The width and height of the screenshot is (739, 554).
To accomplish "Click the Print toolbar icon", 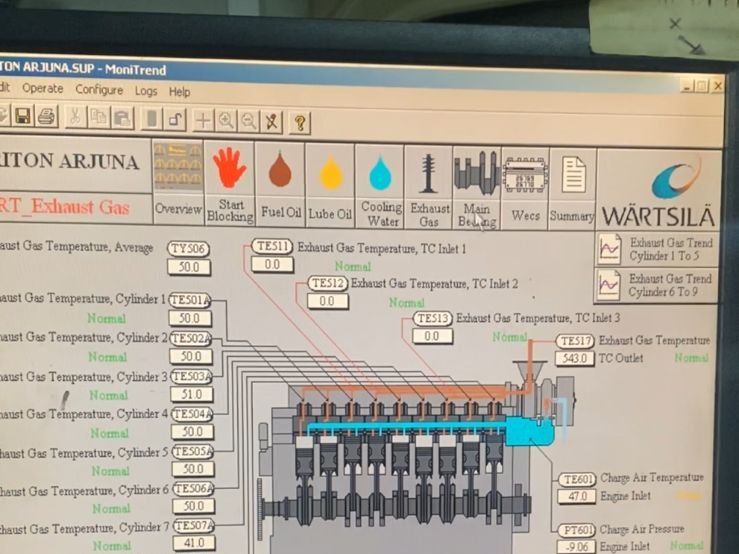I will pos(47,116).
